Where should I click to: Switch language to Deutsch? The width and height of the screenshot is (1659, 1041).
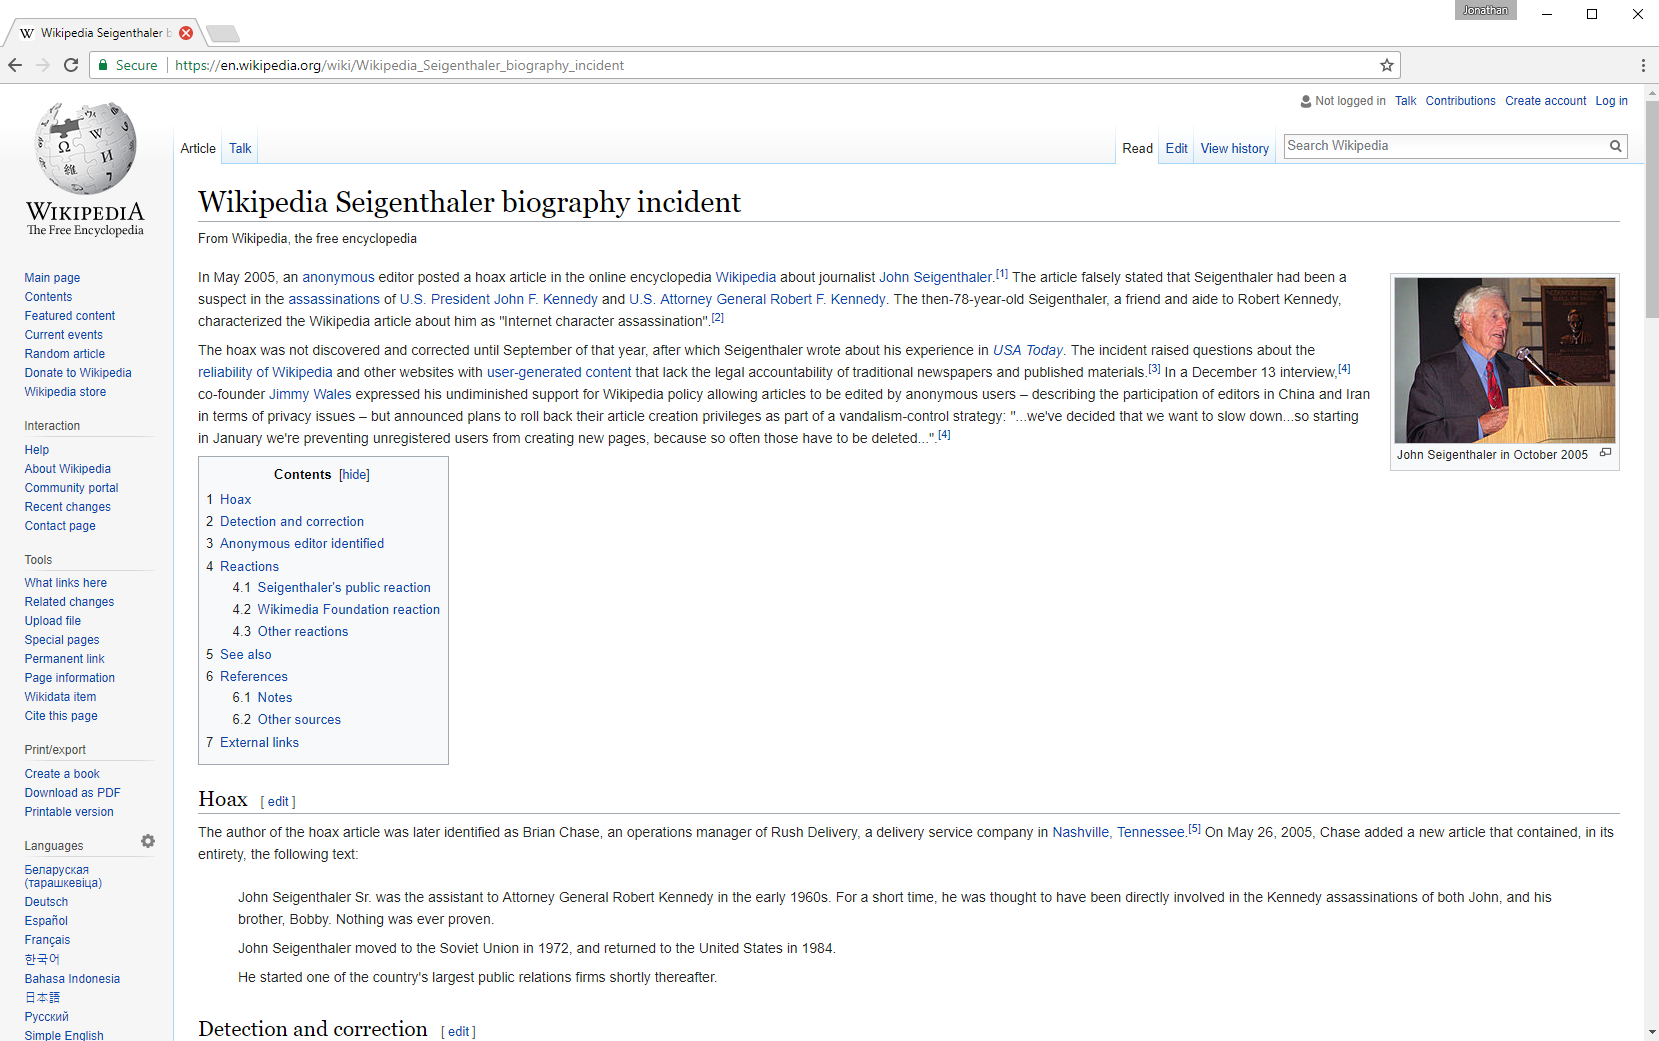tap(46, 902)
